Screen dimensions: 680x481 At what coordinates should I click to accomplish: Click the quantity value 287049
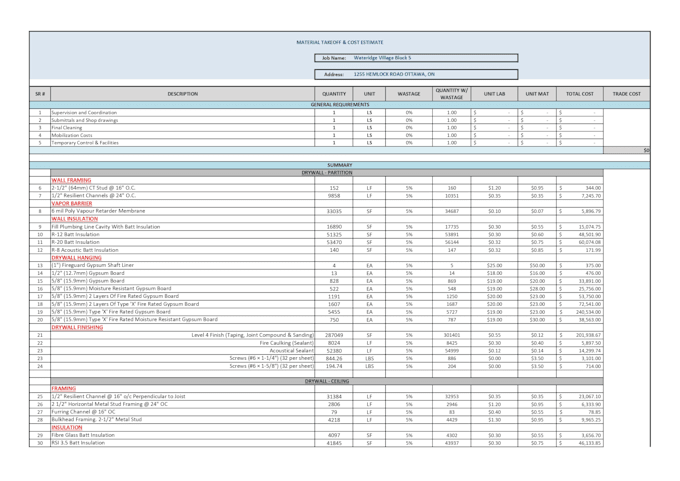334,335
